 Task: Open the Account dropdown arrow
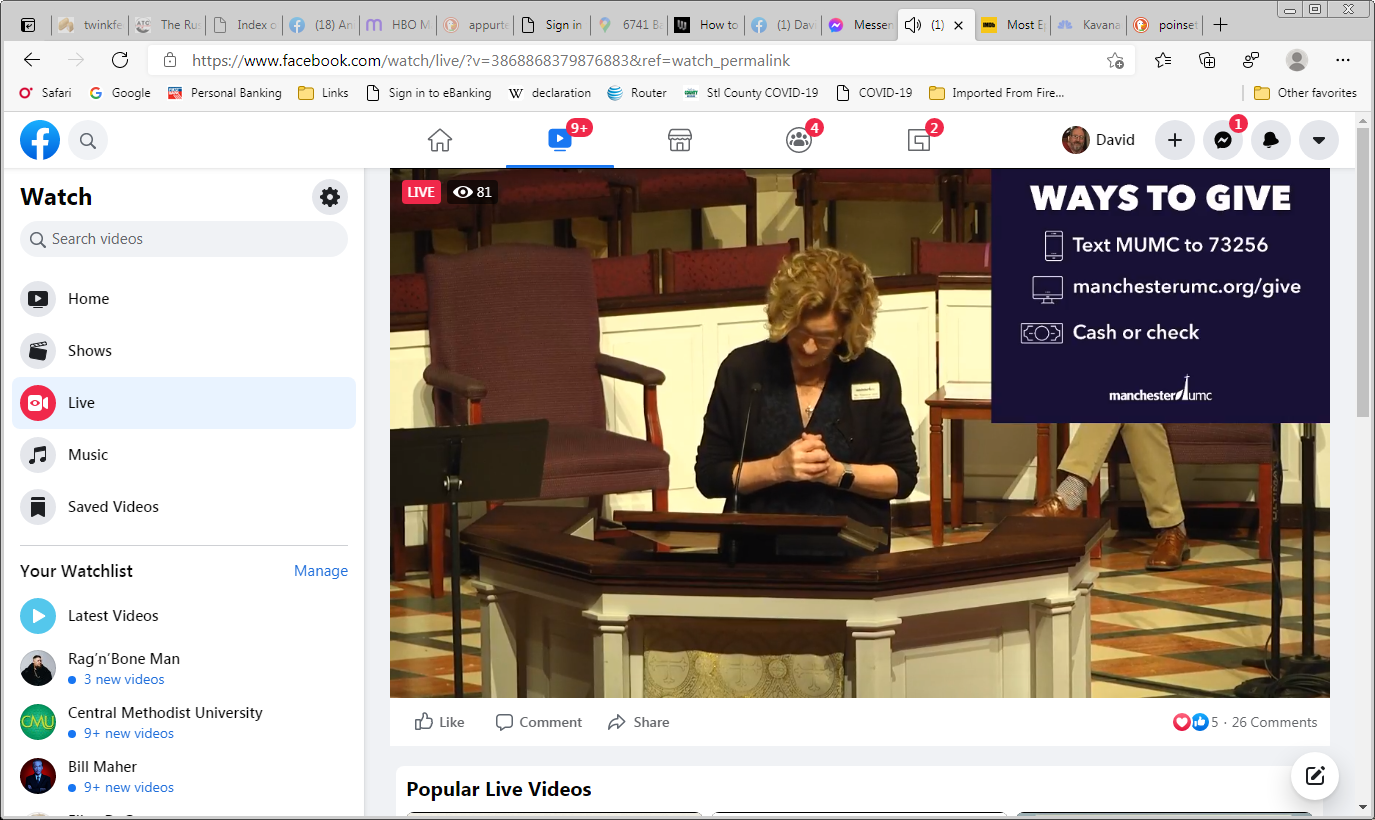(1318, 140)
